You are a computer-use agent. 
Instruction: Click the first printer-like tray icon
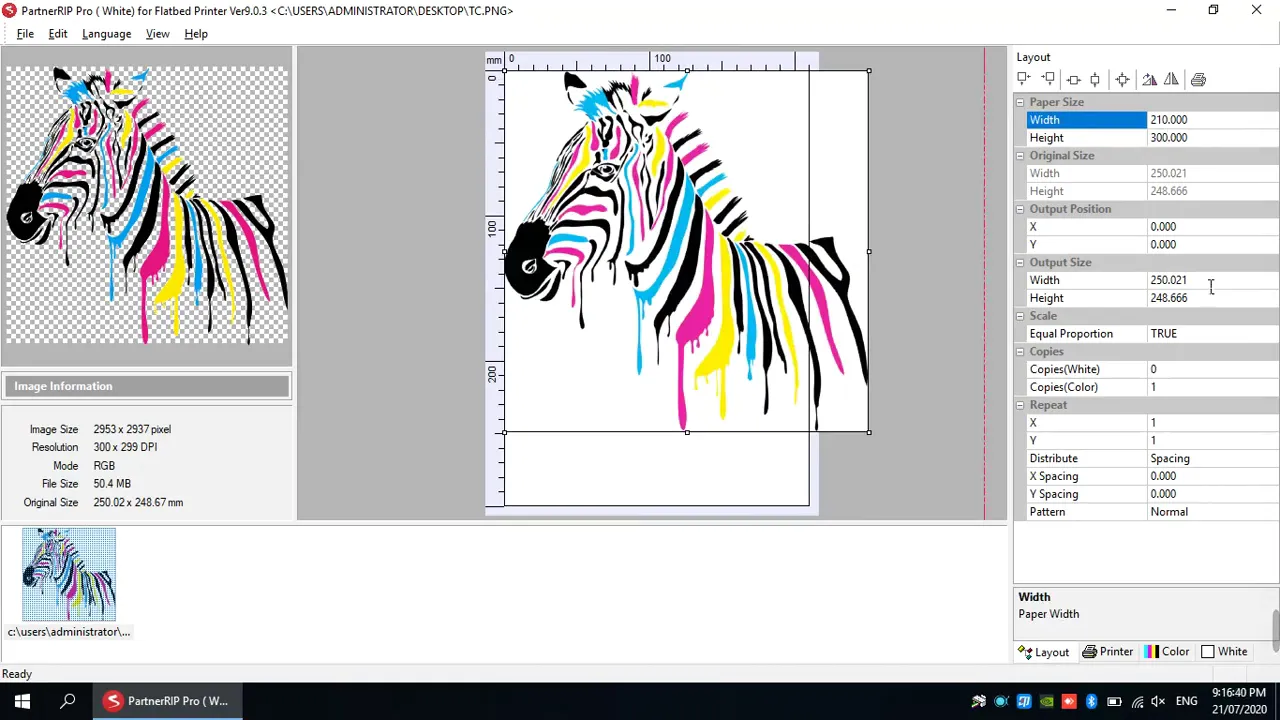(x=979, y=701)
